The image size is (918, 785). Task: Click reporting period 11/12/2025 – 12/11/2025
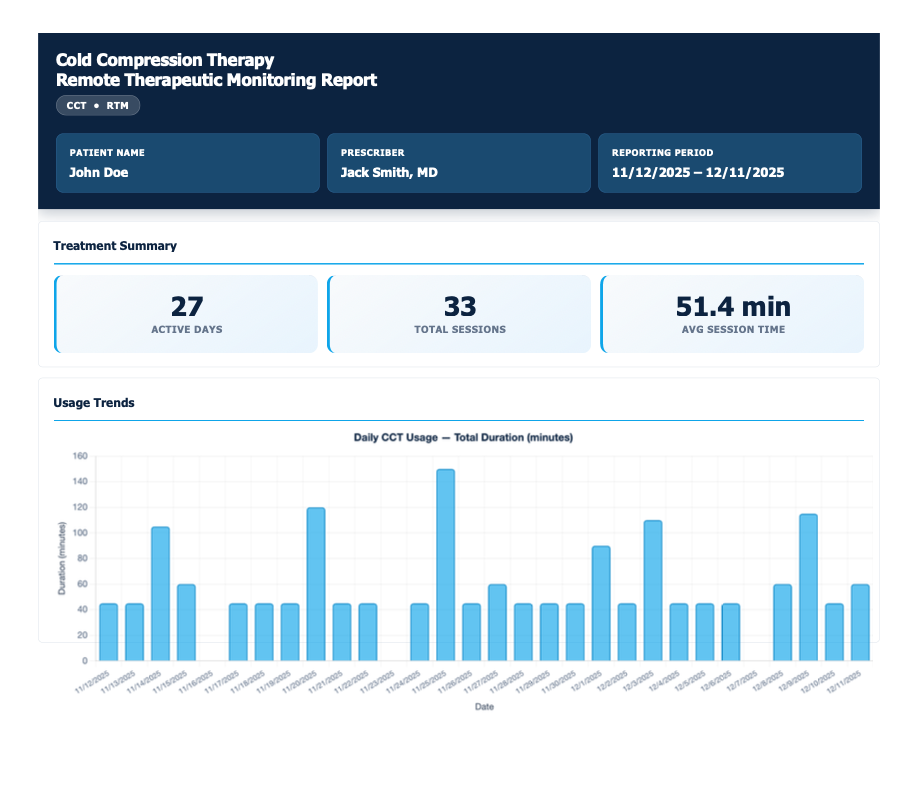698,172
